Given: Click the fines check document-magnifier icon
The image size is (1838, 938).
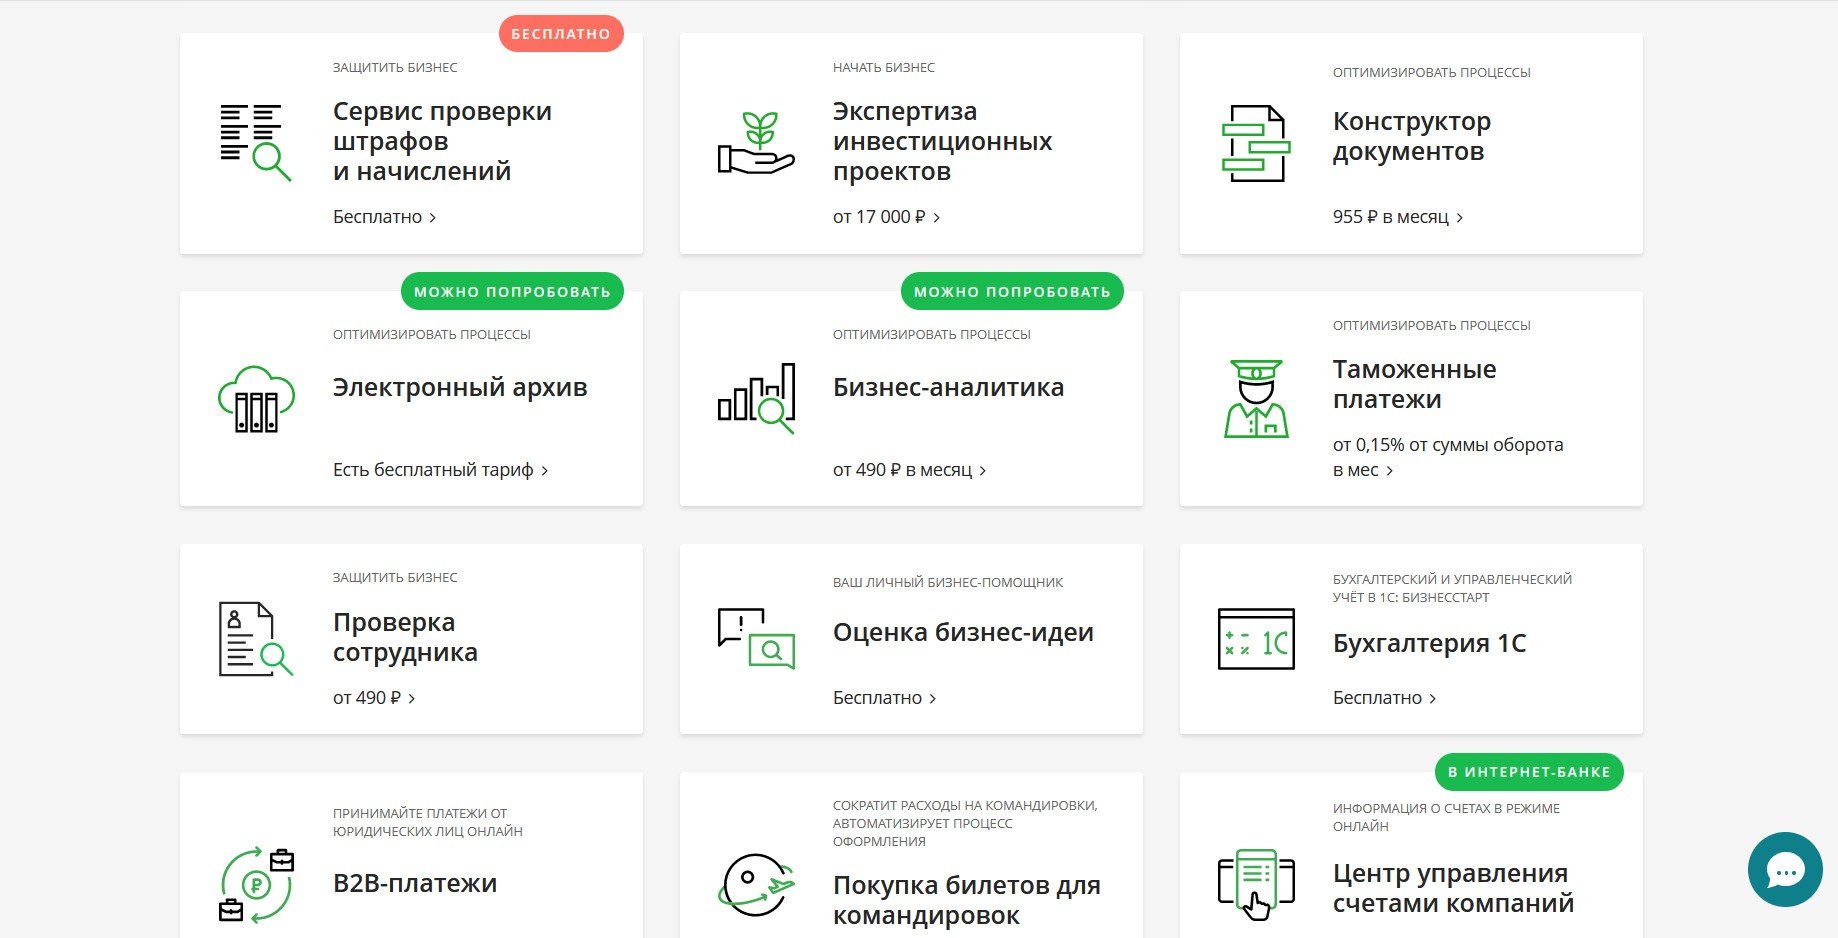Looking at the screenshot, I should [x=255, y=142].
